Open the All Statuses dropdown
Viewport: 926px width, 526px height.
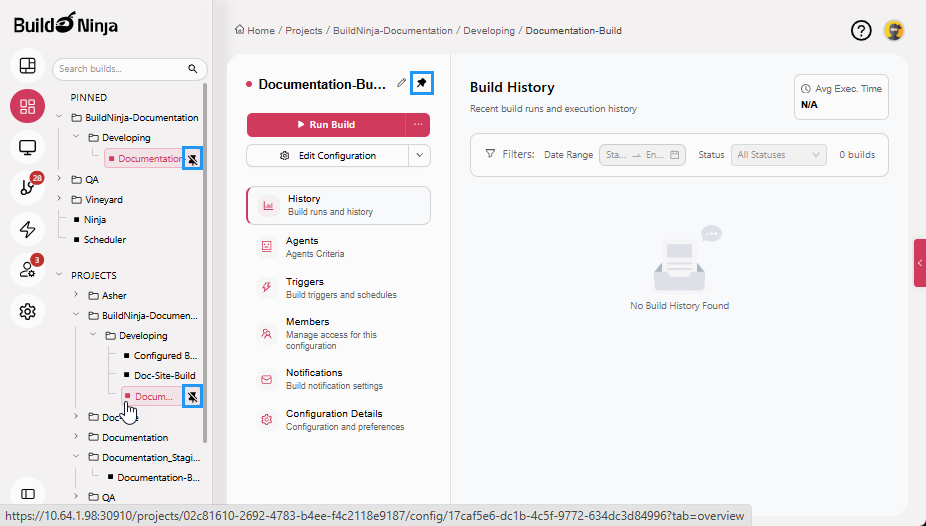pos(778,155)
